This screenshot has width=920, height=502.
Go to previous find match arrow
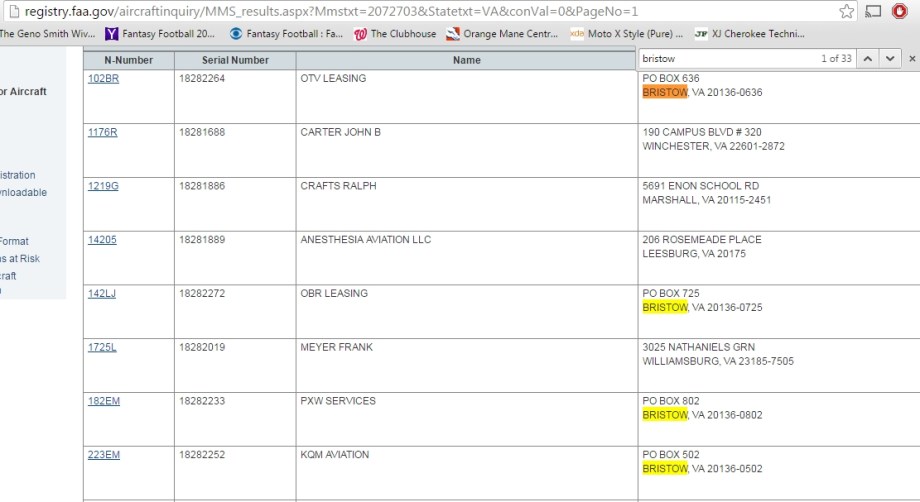868,59
